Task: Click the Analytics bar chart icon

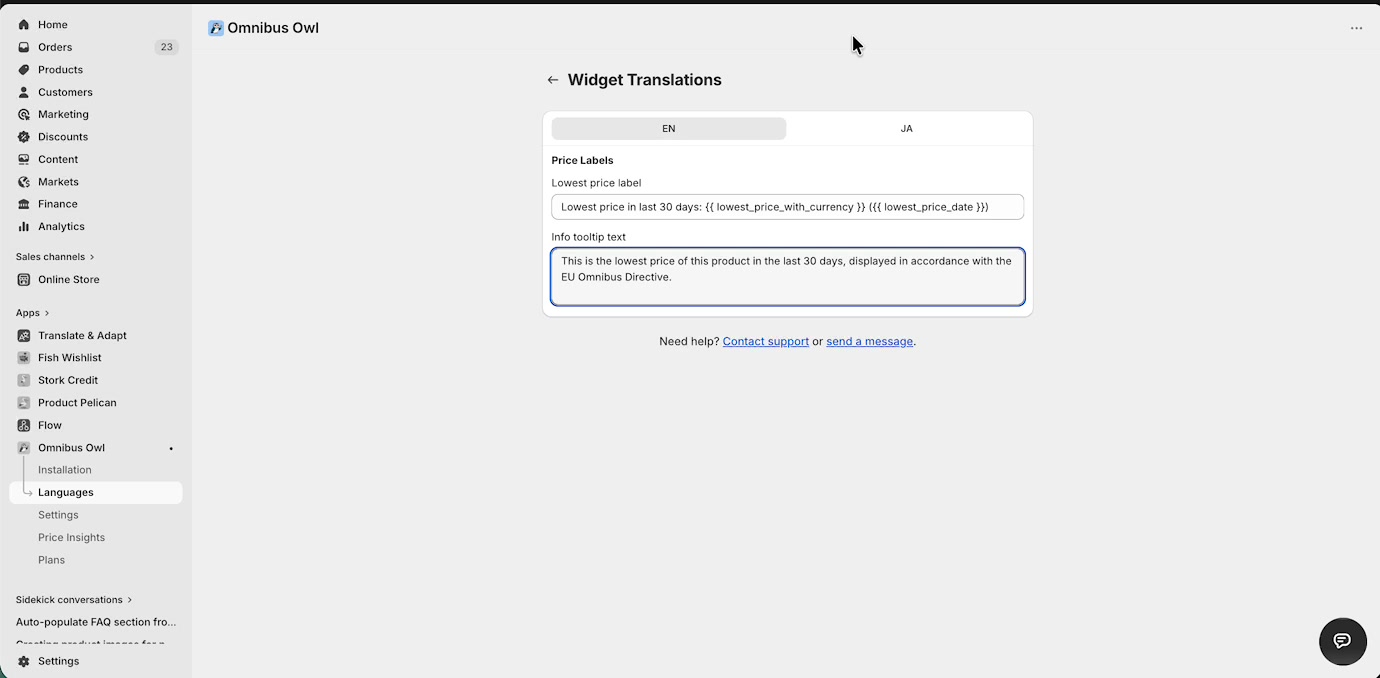Action: pyautogui.click(x=24, y=226)
